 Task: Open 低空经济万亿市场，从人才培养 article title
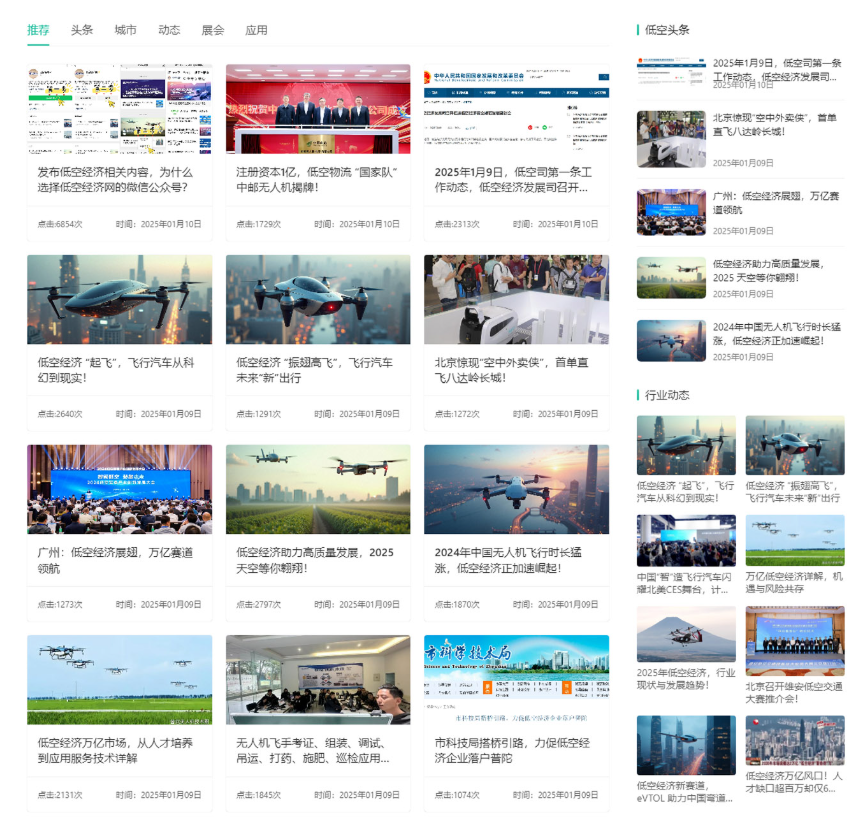(116, 750)
